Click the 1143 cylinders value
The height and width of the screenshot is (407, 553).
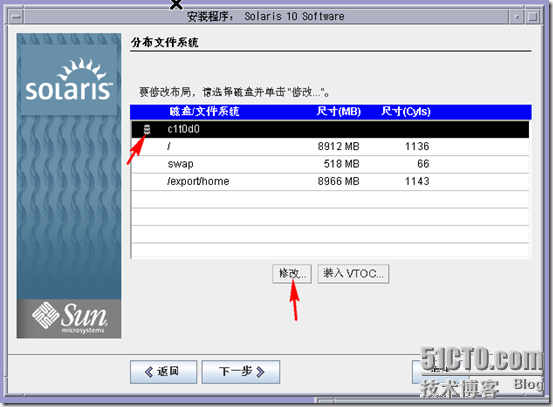click(417, 181)
